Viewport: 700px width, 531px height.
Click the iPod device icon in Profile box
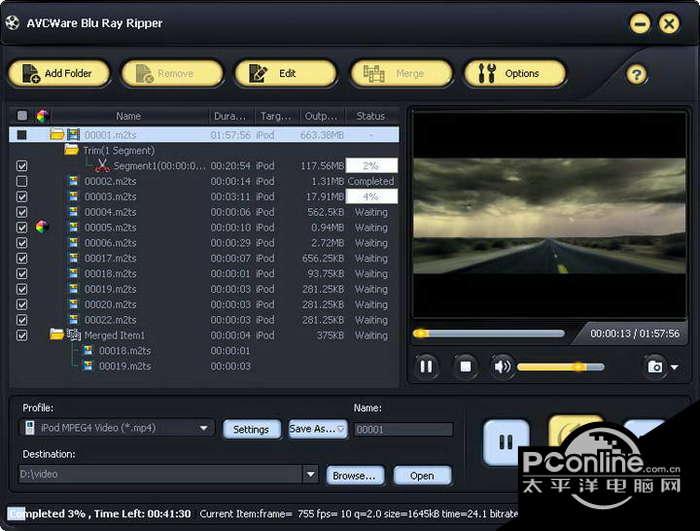tap(29, 427)
